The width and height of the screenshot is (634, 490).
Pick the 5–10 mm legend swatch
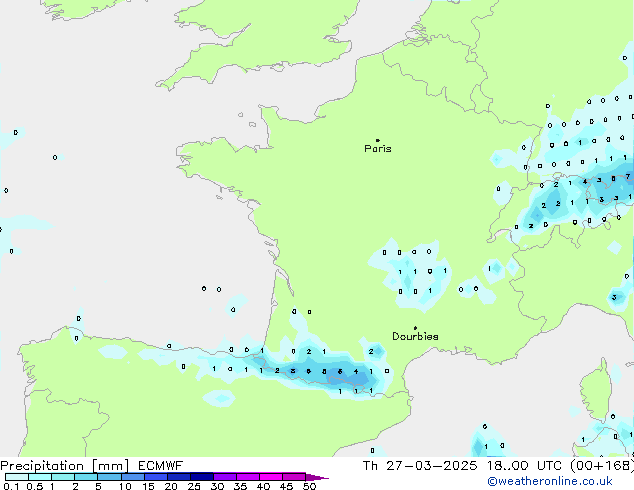coord(109,477)
